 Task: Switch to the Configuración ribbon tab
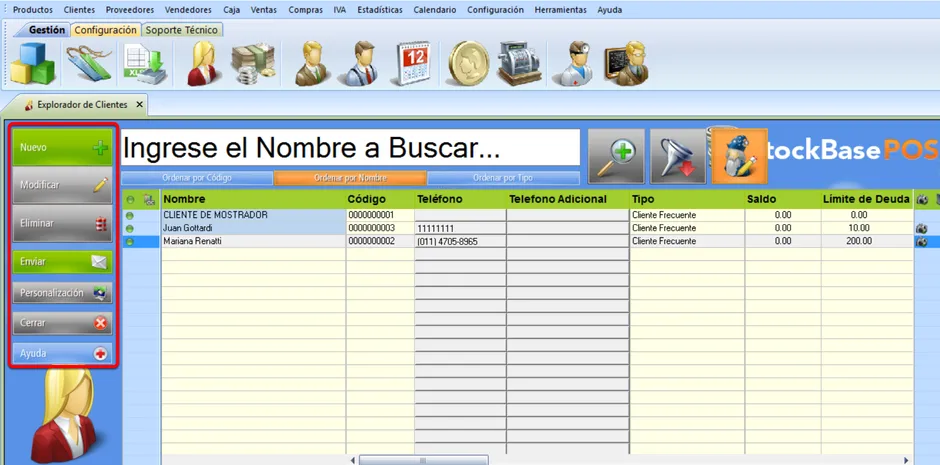[x=106, y=29]
